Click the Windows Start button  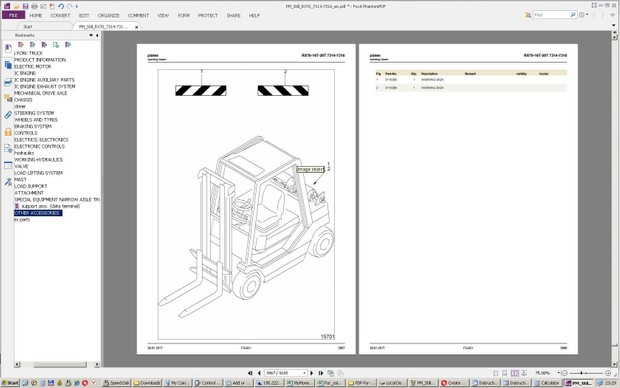10,383
